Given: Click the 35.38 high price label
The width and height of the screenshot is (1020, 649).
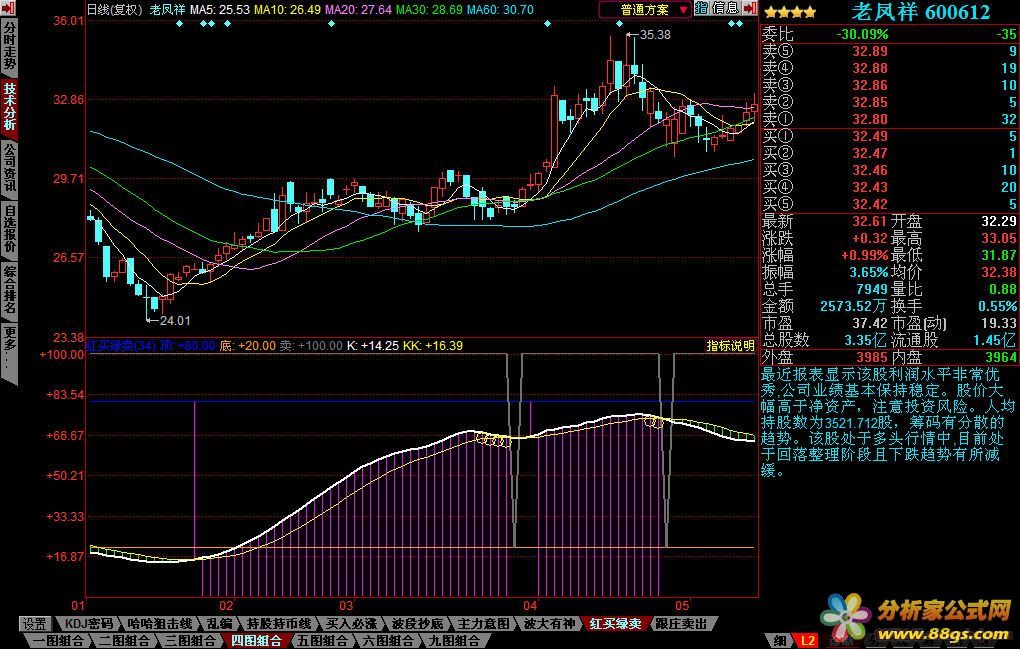Looking at the screenshot, I should [654, 34].
